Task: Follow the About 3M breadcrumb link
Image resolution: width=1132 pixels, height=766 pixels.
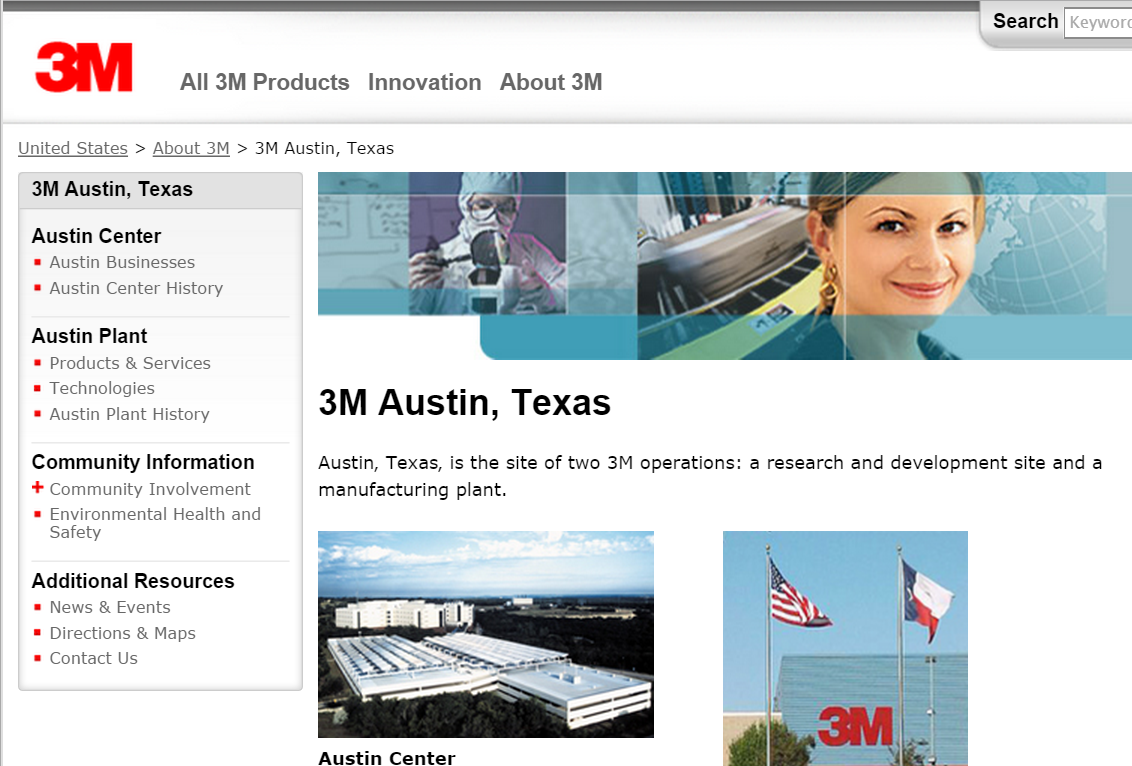Action: (191, 148)
